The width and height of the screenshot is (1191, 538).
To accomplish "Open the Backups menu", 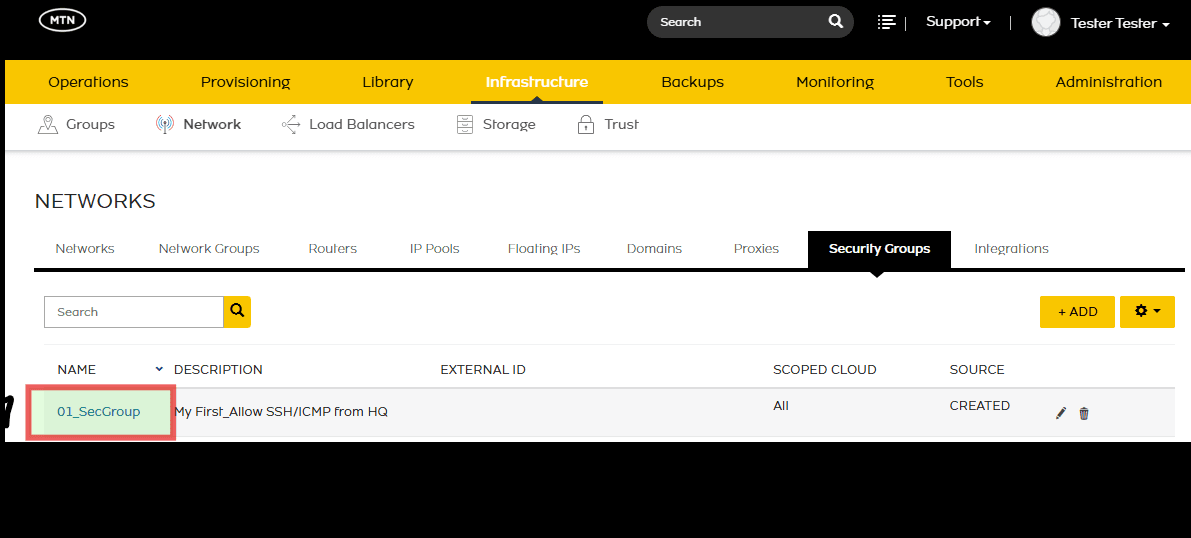I will (693, 82).
